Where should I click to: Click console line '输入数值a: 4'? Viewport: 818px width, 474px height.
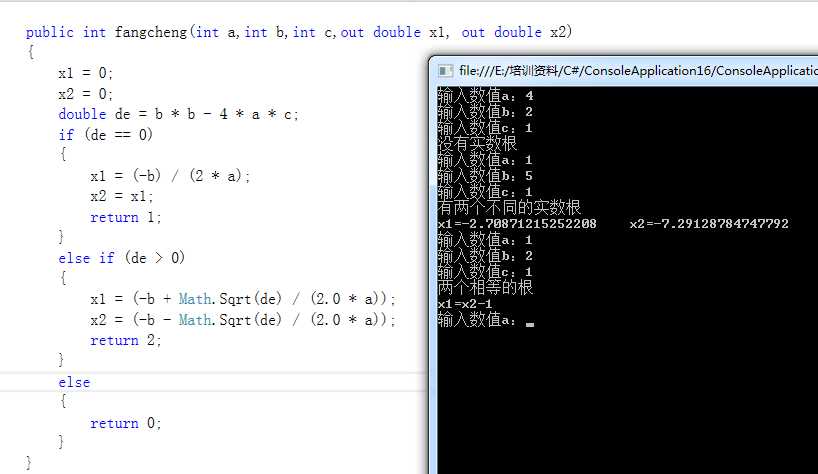pos(486,96)
